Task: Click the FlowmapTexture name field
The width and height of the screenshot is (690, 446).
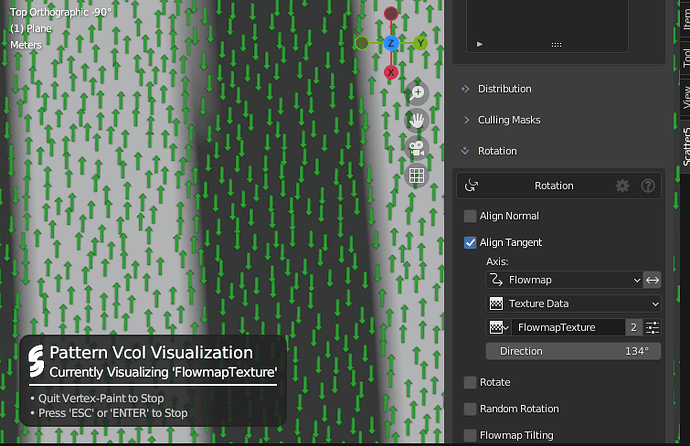Action: pos(568,327)
